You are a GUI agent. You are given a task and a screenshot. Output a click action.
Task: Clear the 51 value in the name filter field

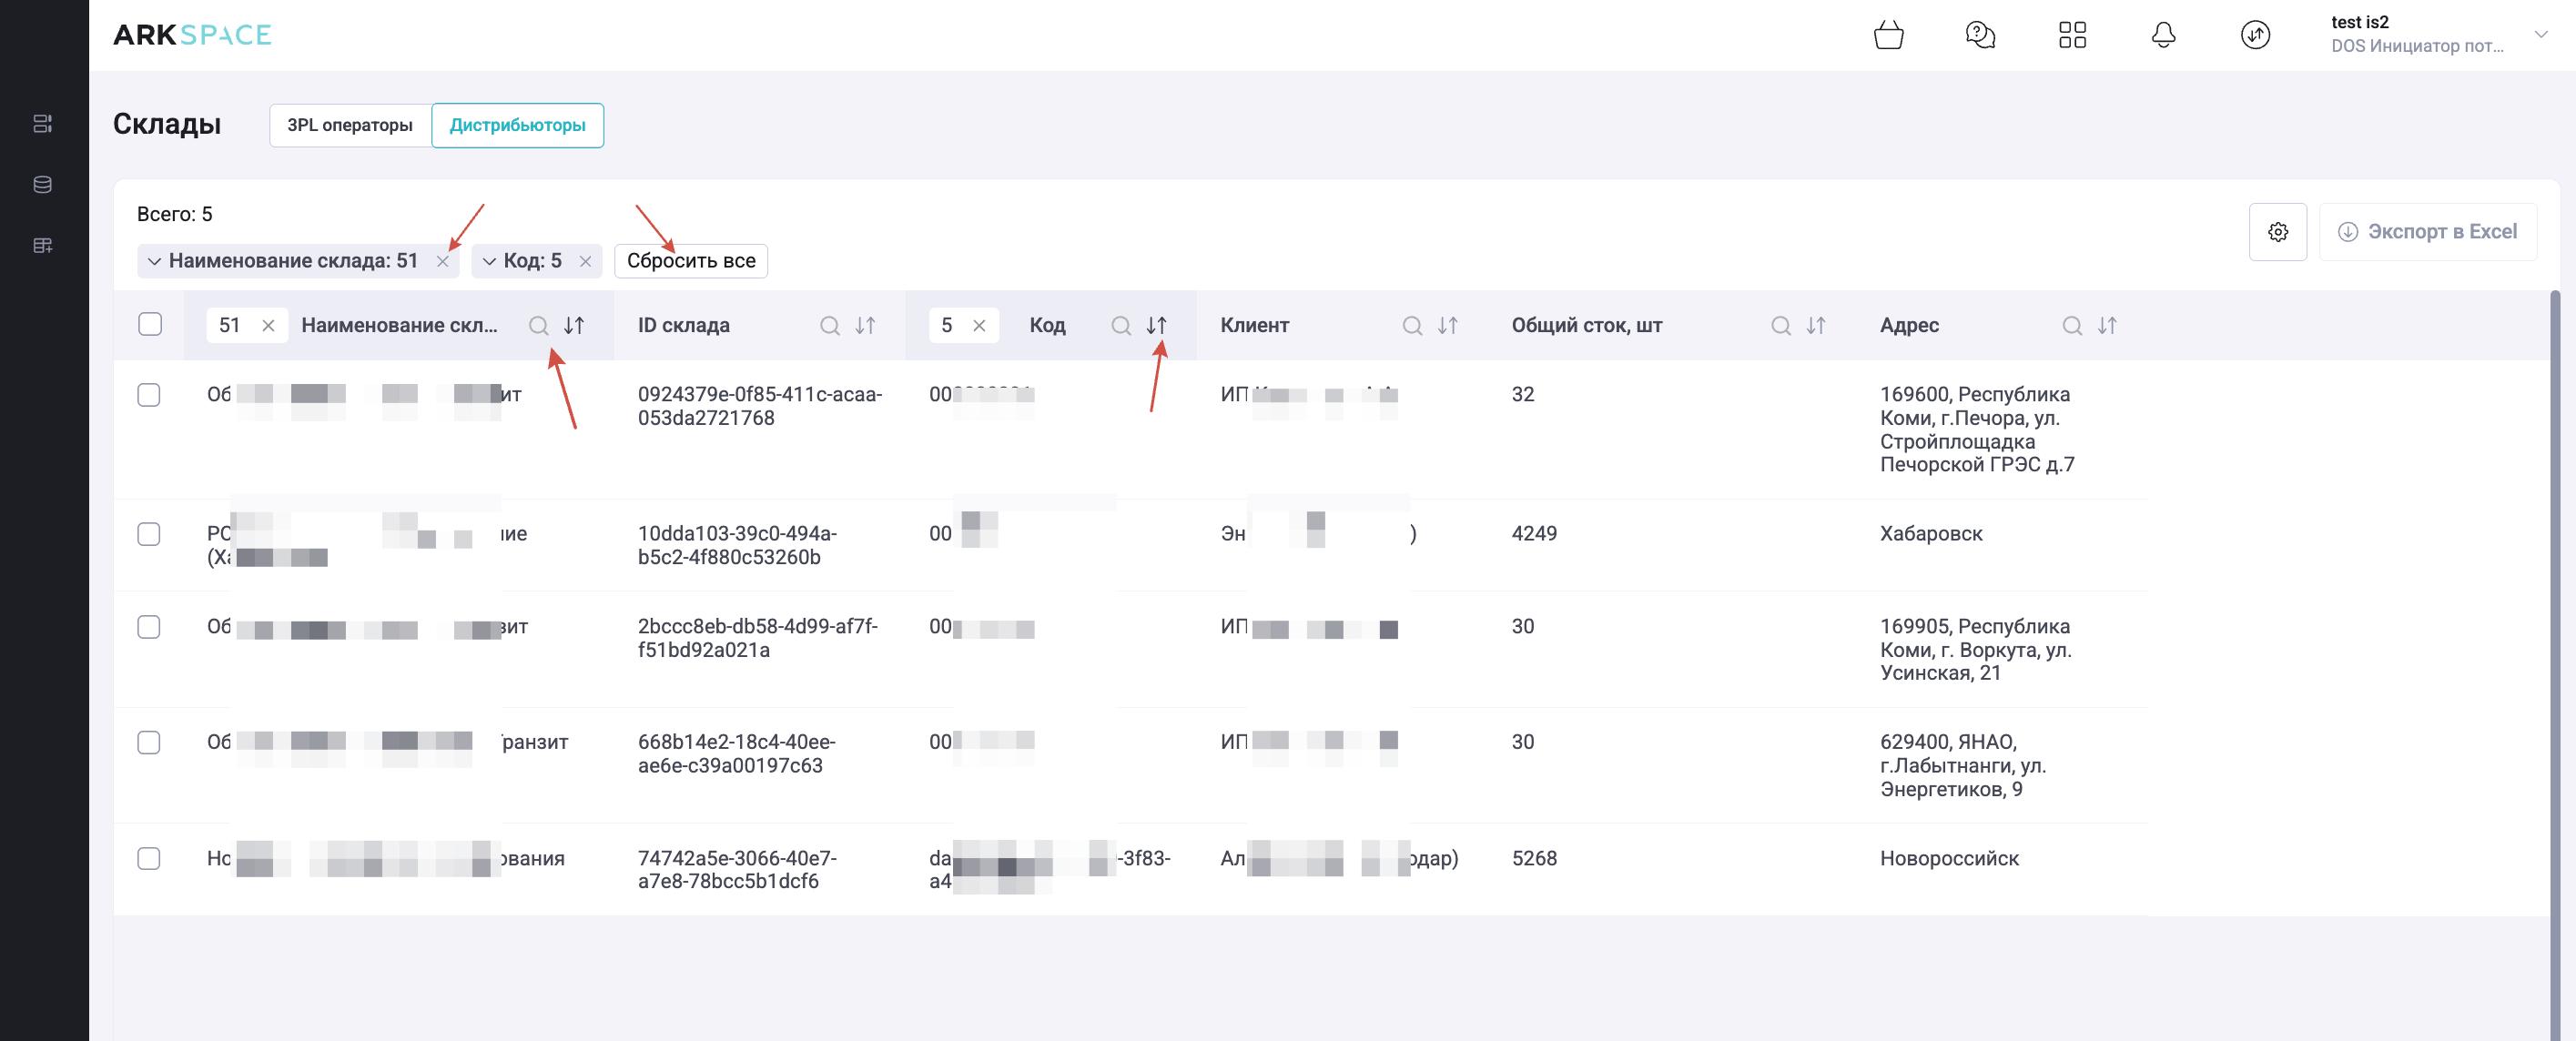tap(268, 326)
